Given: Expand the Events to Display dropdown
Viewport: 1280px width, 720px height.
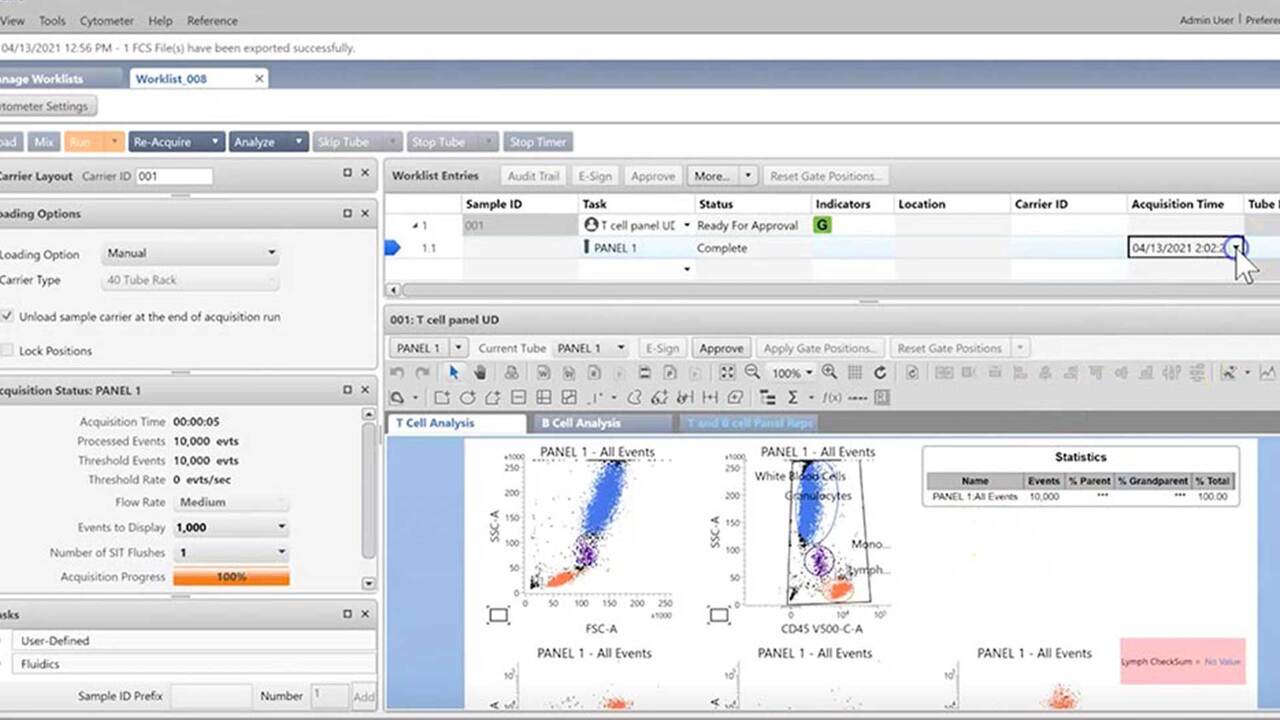Looking at the screenshot, I should 230,527.
